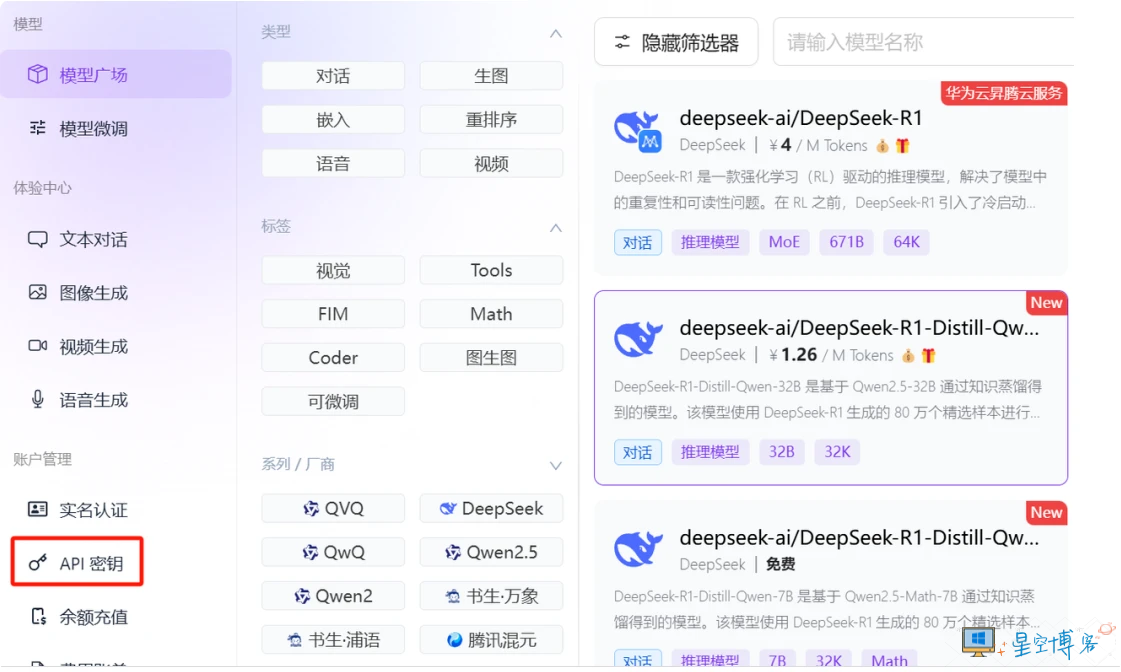Image resolution: width=1121 pixels, height=672 pixels.
Task: Toggle the 嵌入 type filter
Action: [x=333, y=119]
